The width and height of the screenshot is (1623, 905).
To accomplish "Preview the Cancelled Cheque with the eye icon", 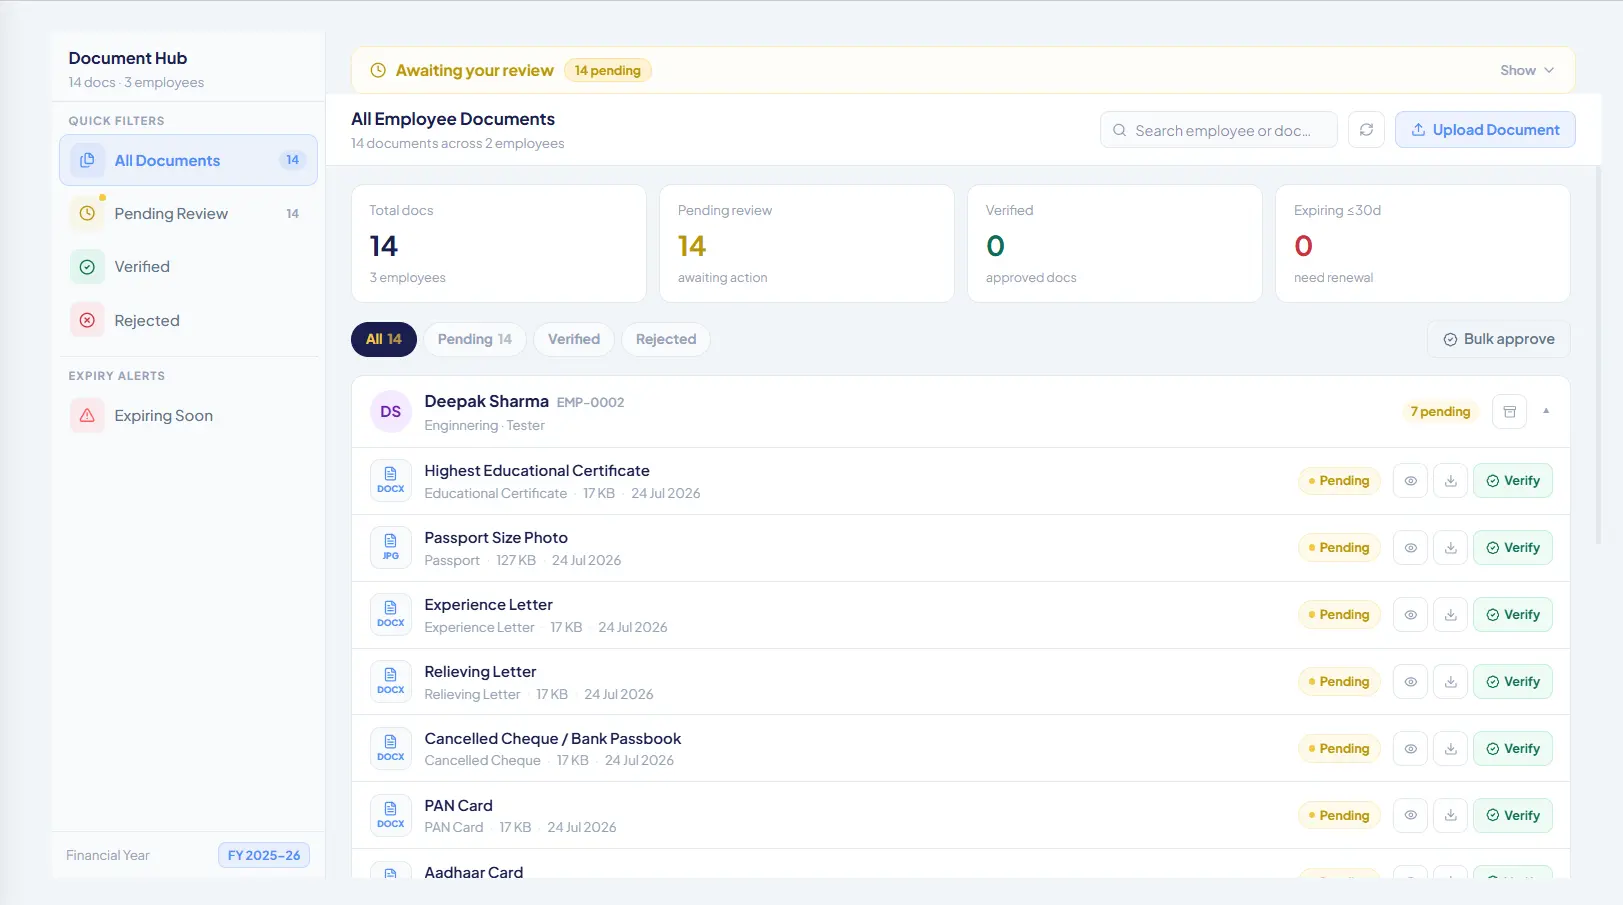I will [x=1410, y=749].
